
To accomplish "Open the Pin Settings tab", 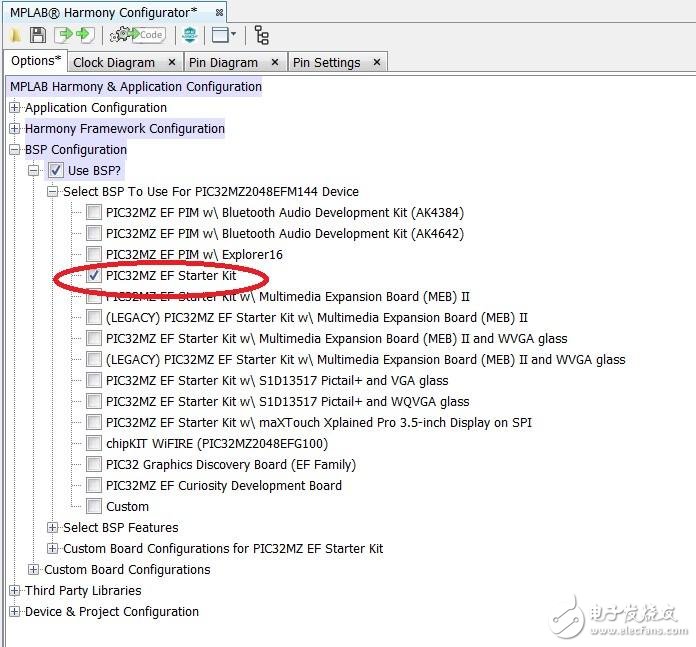I will tap(326, 62).
